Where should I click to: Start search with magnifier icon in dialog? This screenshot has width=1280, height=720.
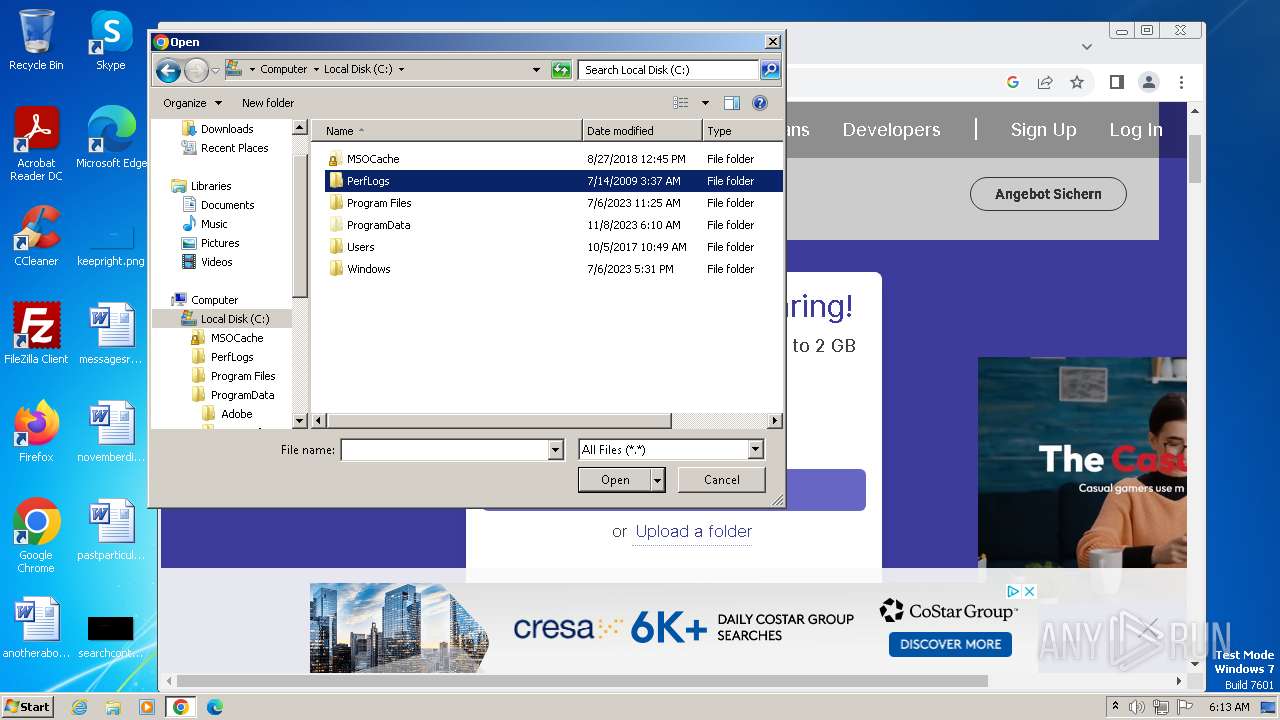click(x=769, y=70)
